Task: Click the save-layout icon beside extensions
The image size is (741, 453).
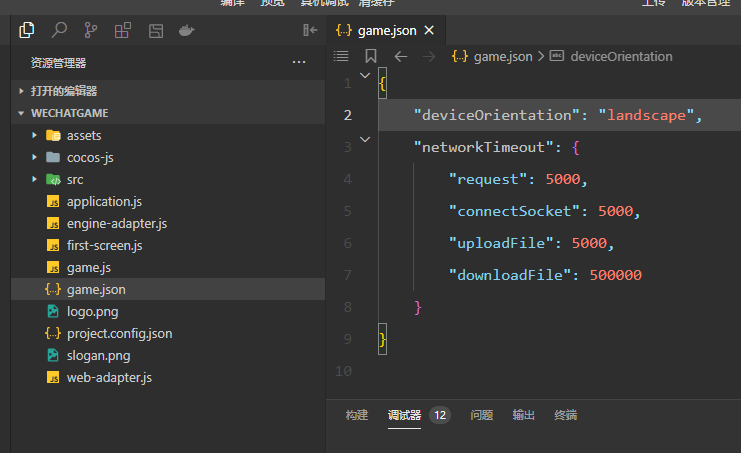Action: 155,31
